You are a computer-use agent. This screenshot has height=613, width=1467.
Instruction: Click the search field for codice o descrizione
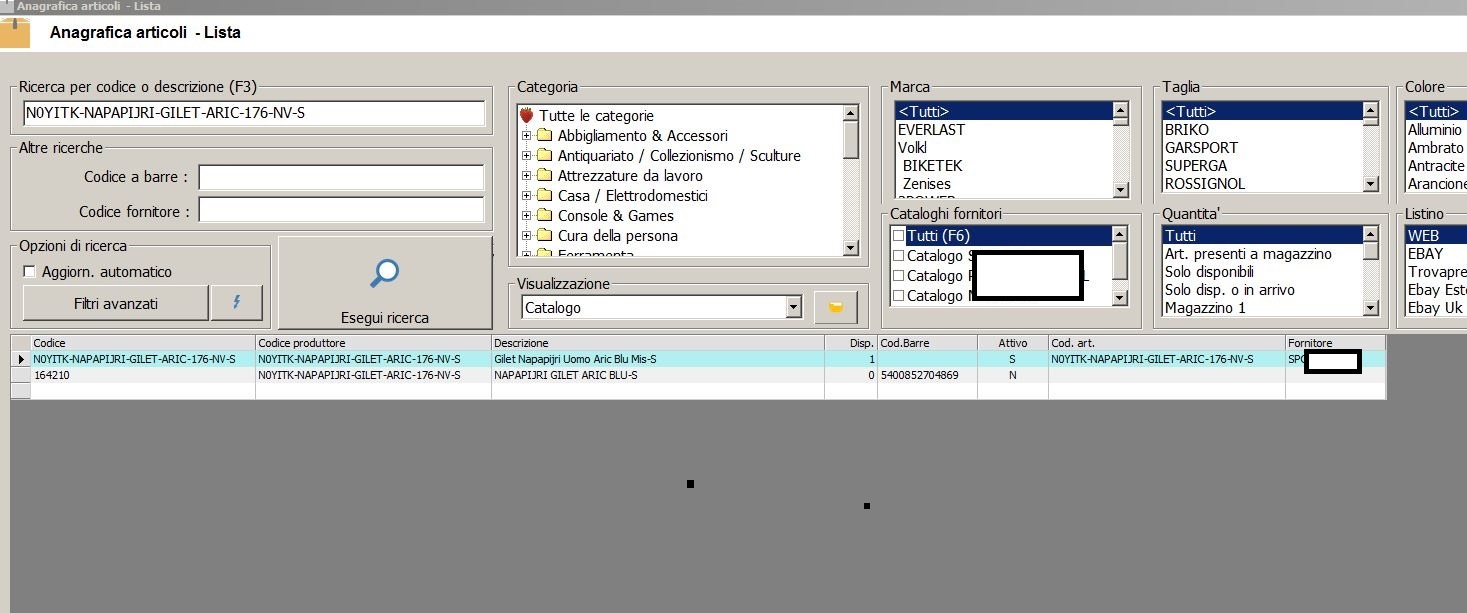pyautogui.click(x=254, y=113)
